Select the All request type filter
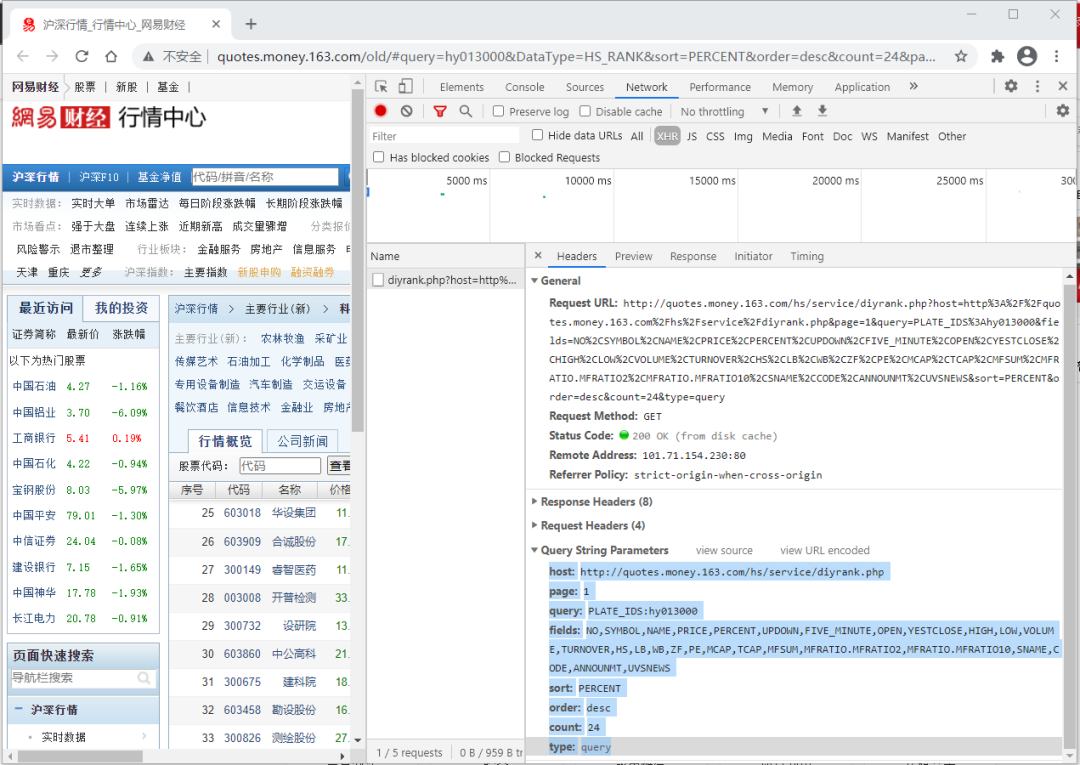This screenshot has width=1080, height=765. tap(637, 136)
